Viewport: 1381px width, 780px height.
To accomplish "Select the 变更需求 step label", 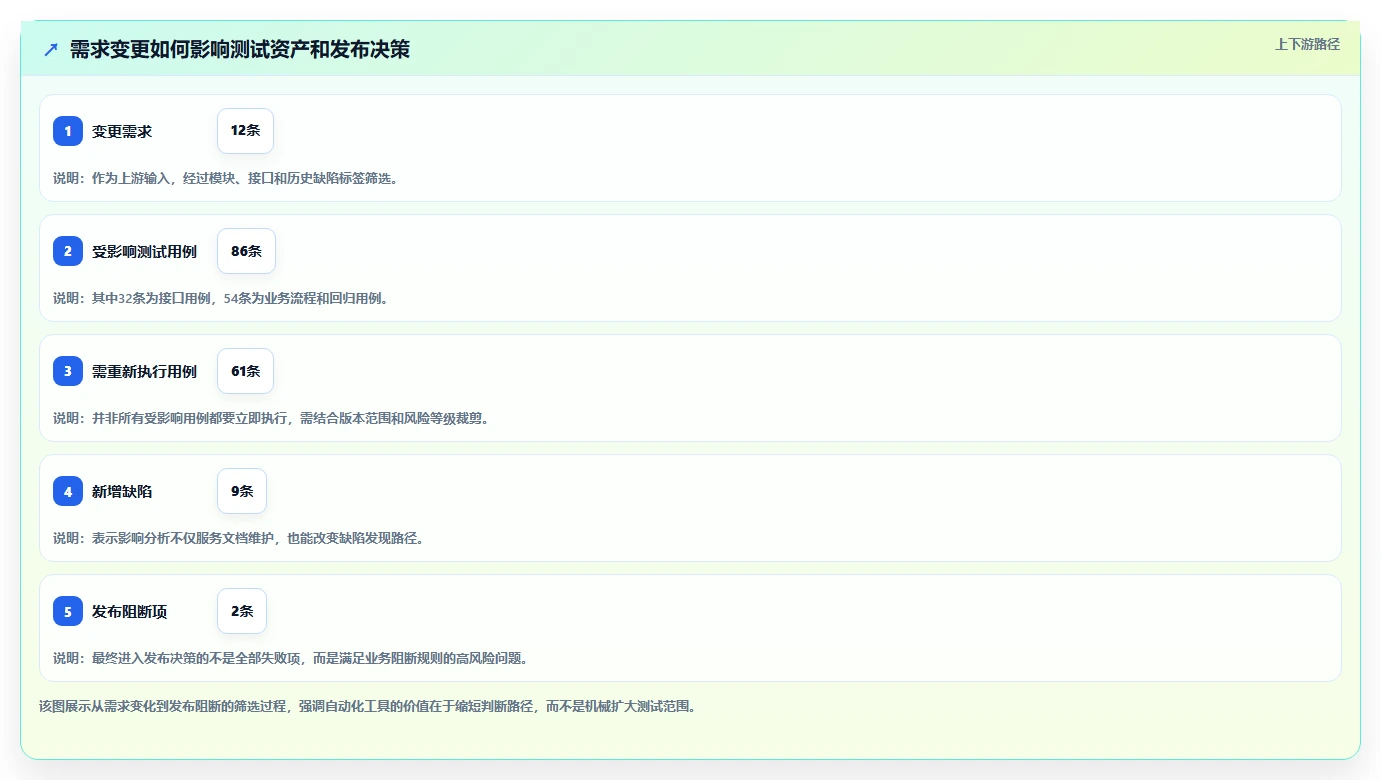I will (122, 131).
